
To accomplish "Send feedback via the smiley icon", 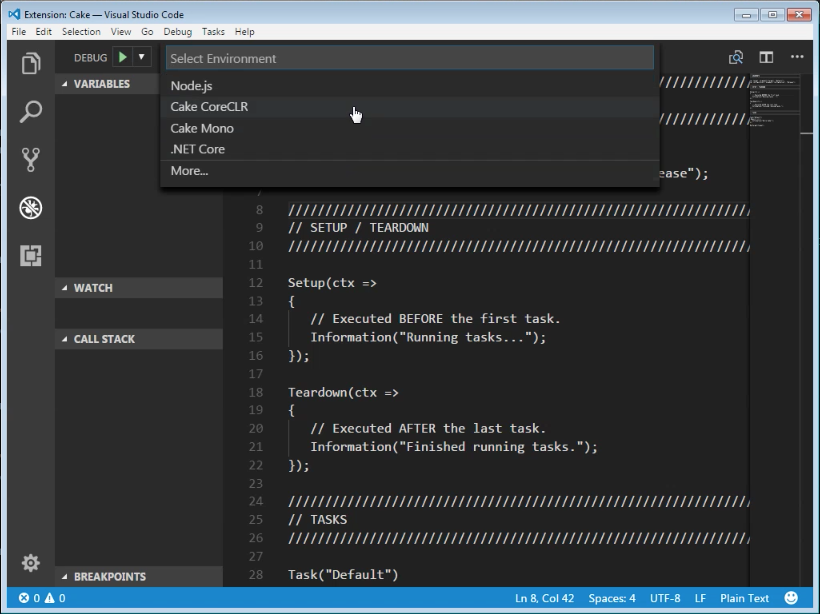I will pos(791,598).
